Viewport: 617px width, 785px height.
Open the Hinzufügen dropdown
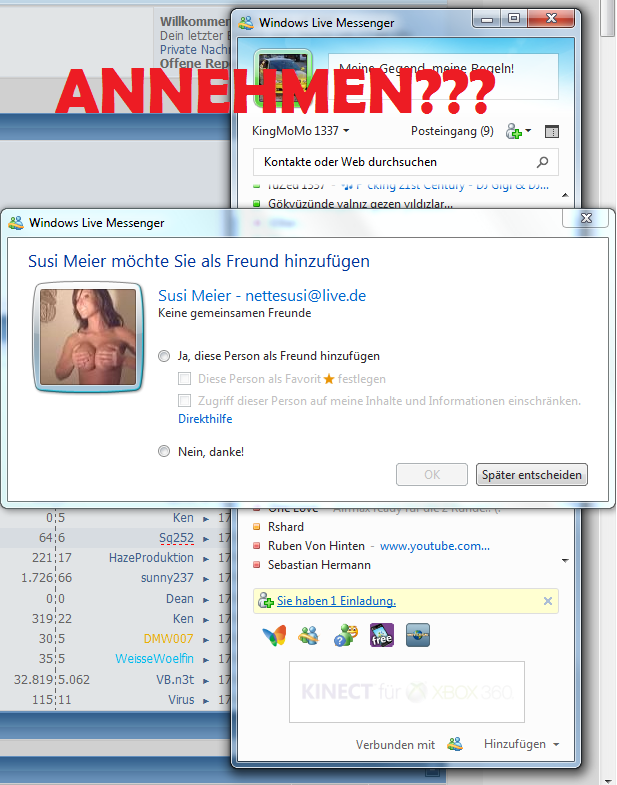coord(521,744)
